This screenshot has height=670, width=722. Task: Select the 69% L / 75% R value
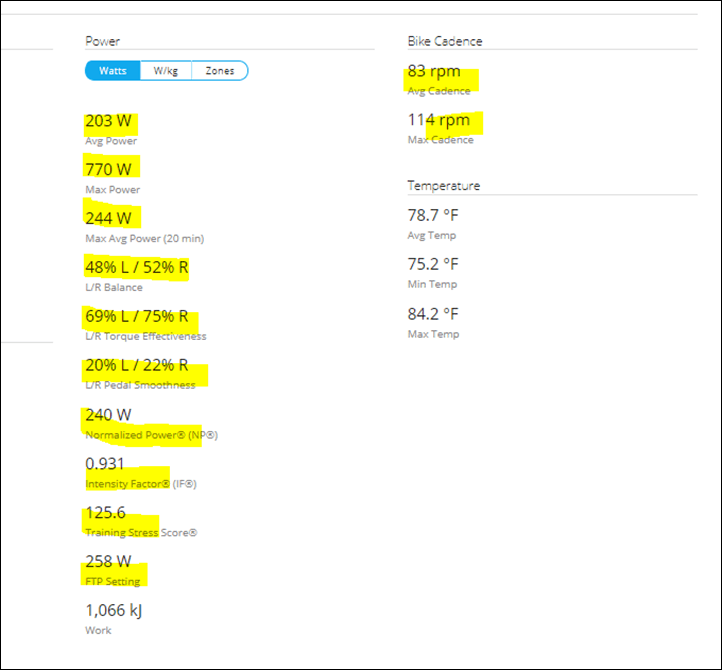[x=137, y=316]
